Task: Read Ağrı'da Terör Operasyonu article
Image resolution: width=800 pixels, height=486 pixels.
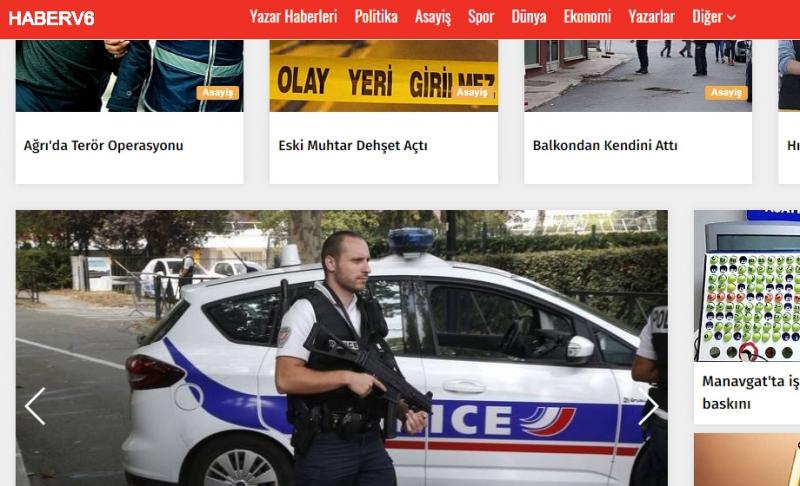Action: point(104,146)
